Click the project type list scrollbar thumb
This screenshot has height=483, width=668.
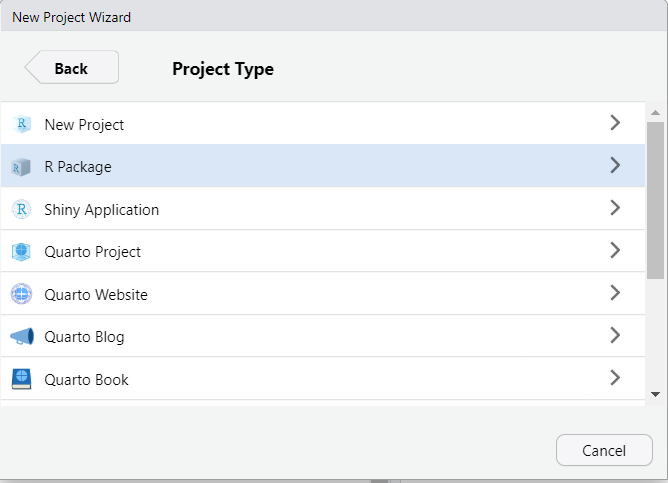click(x=655, y=200)
